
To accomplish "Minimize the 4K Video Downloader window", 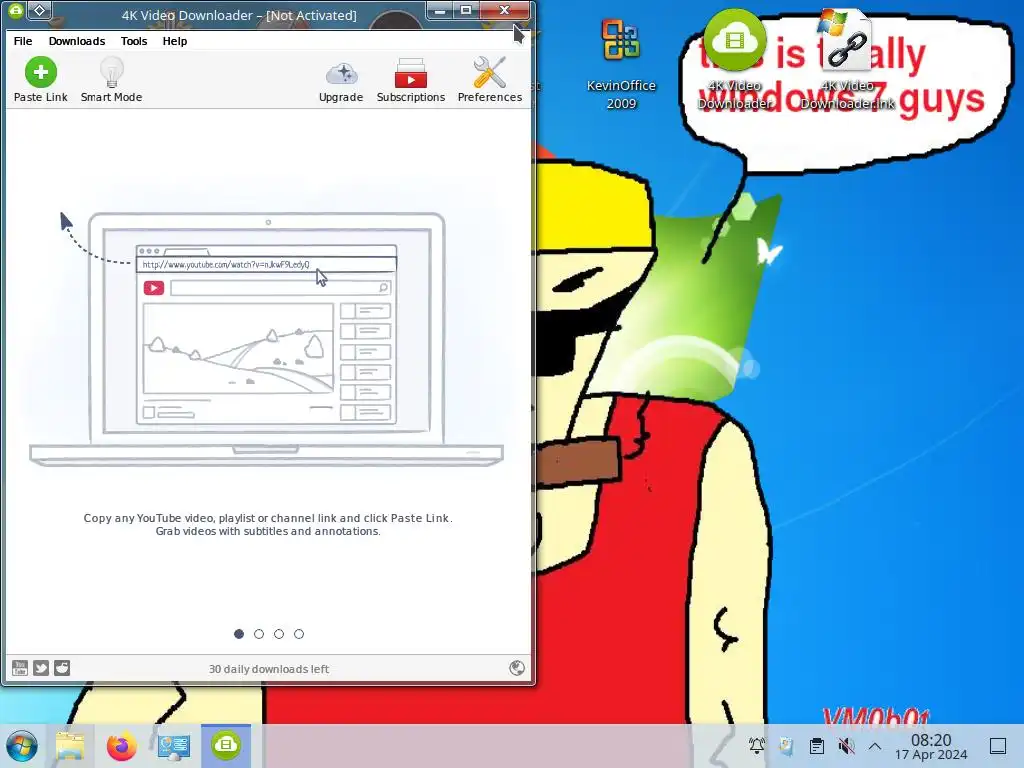I will pyautogui.click(x=440, y=10).
